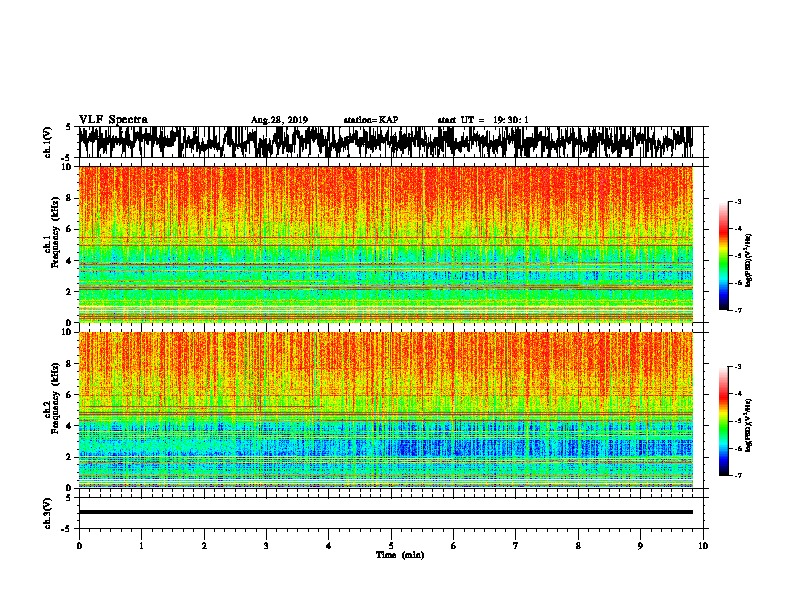The width and height of the screenshot is (792, 612).
Task: Click the "VLF Spectra" plot title
Action: [x=113, y=120]
